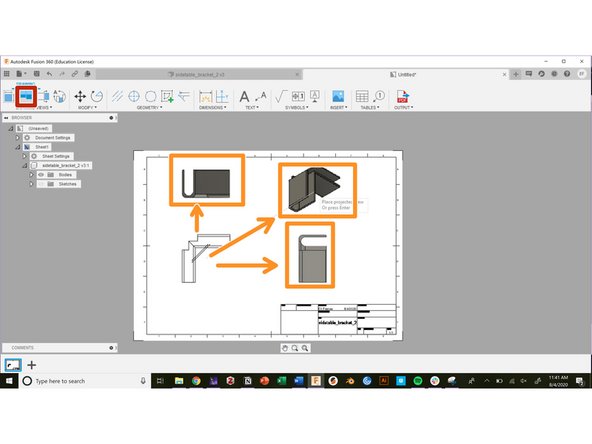This screenshot has width=592, height=444.
Task: Select the Zoom Window tool
Action: tap(294, 348)
